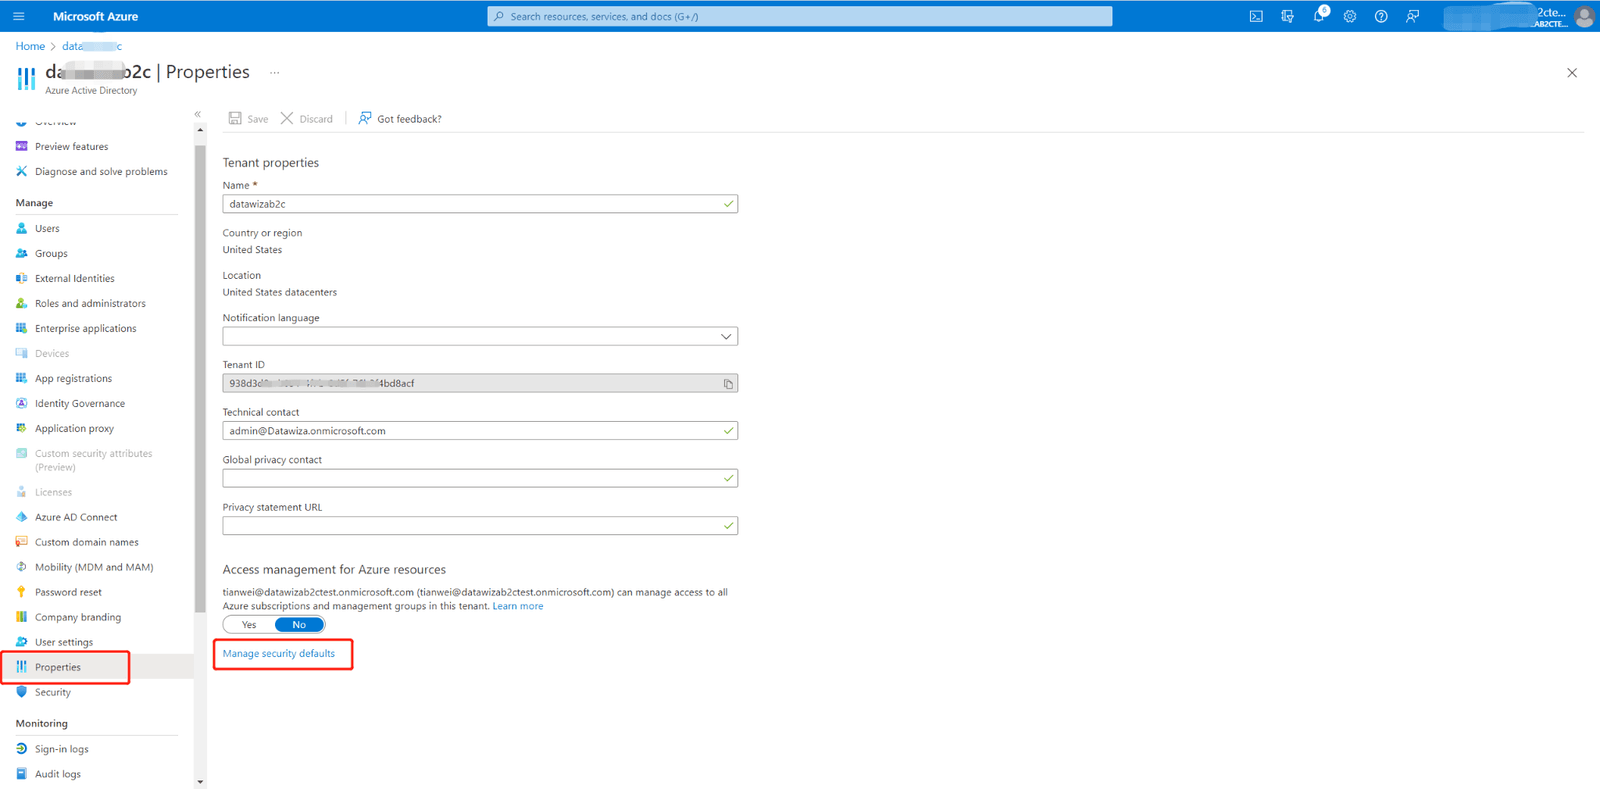Click the Global privacy contact field
The image size is (1600, 789).
(480, 478)
